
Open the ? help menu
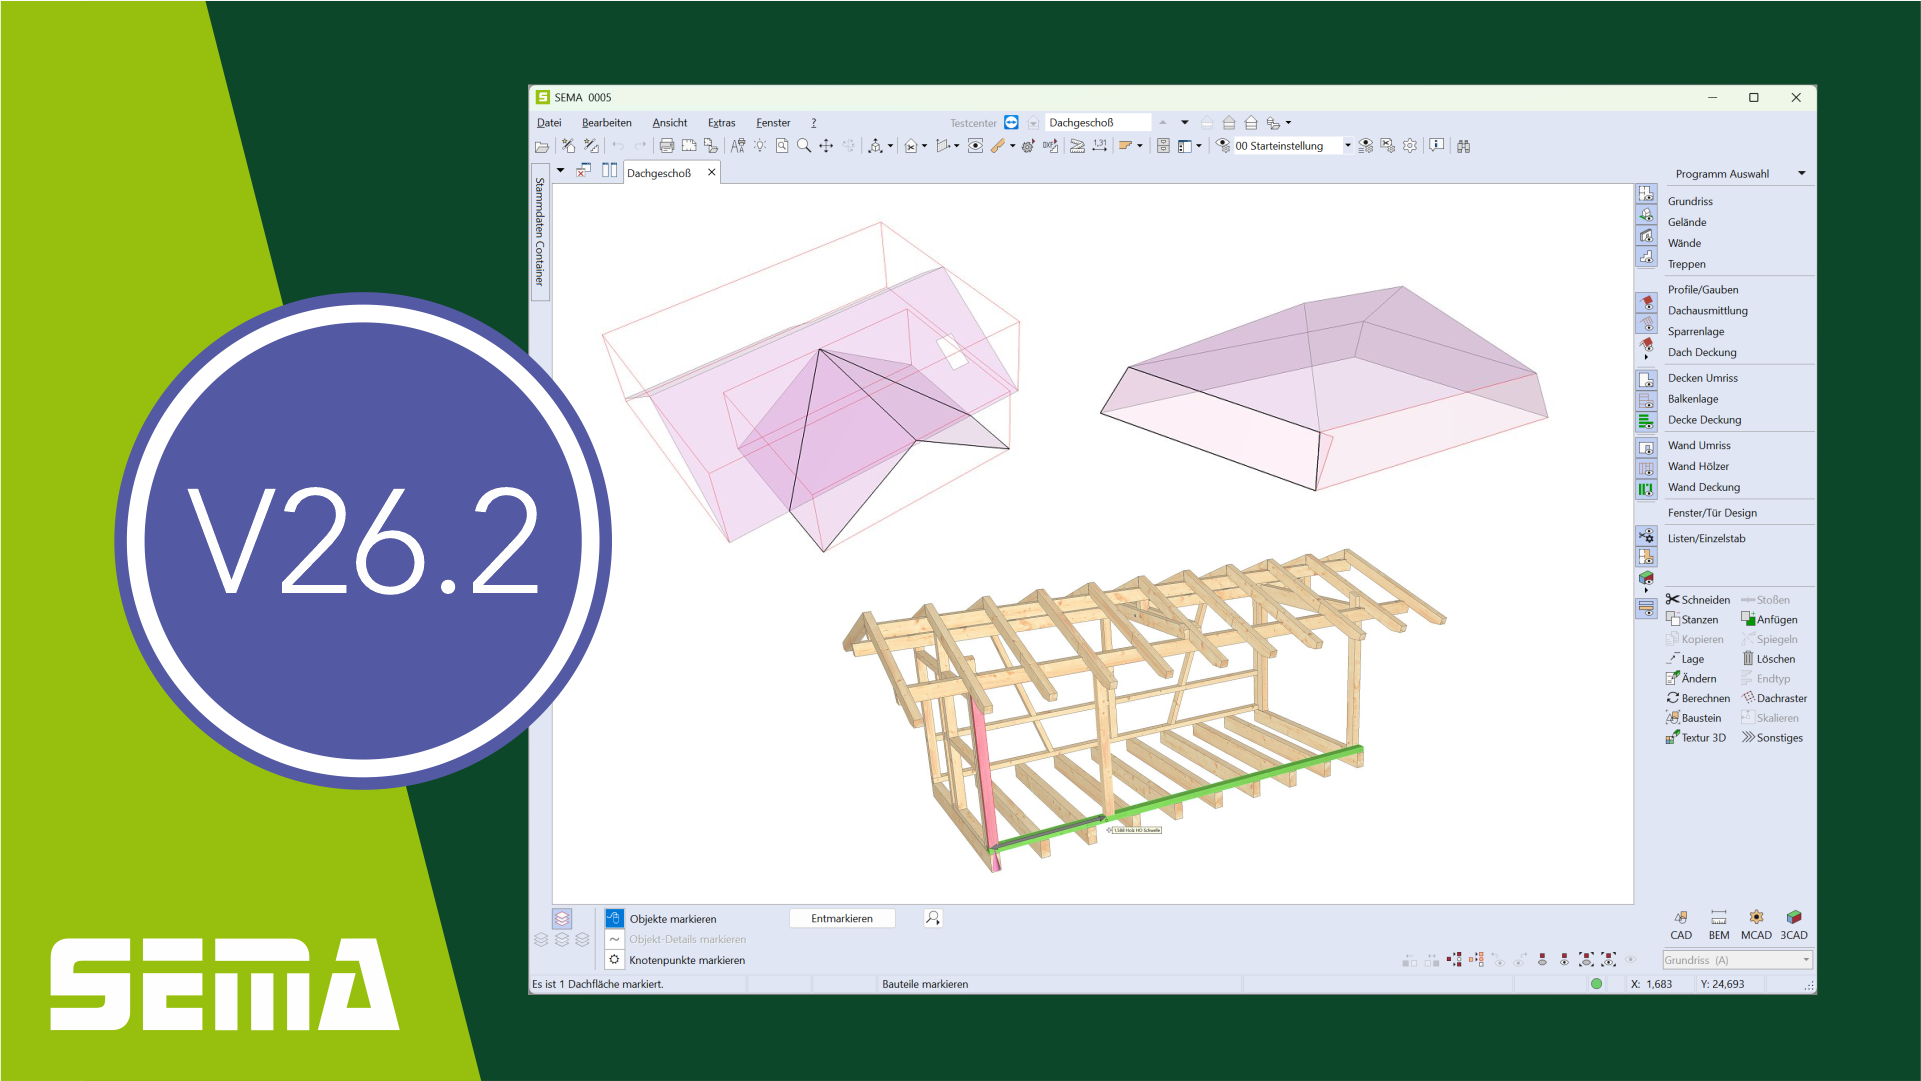(814, 123)
